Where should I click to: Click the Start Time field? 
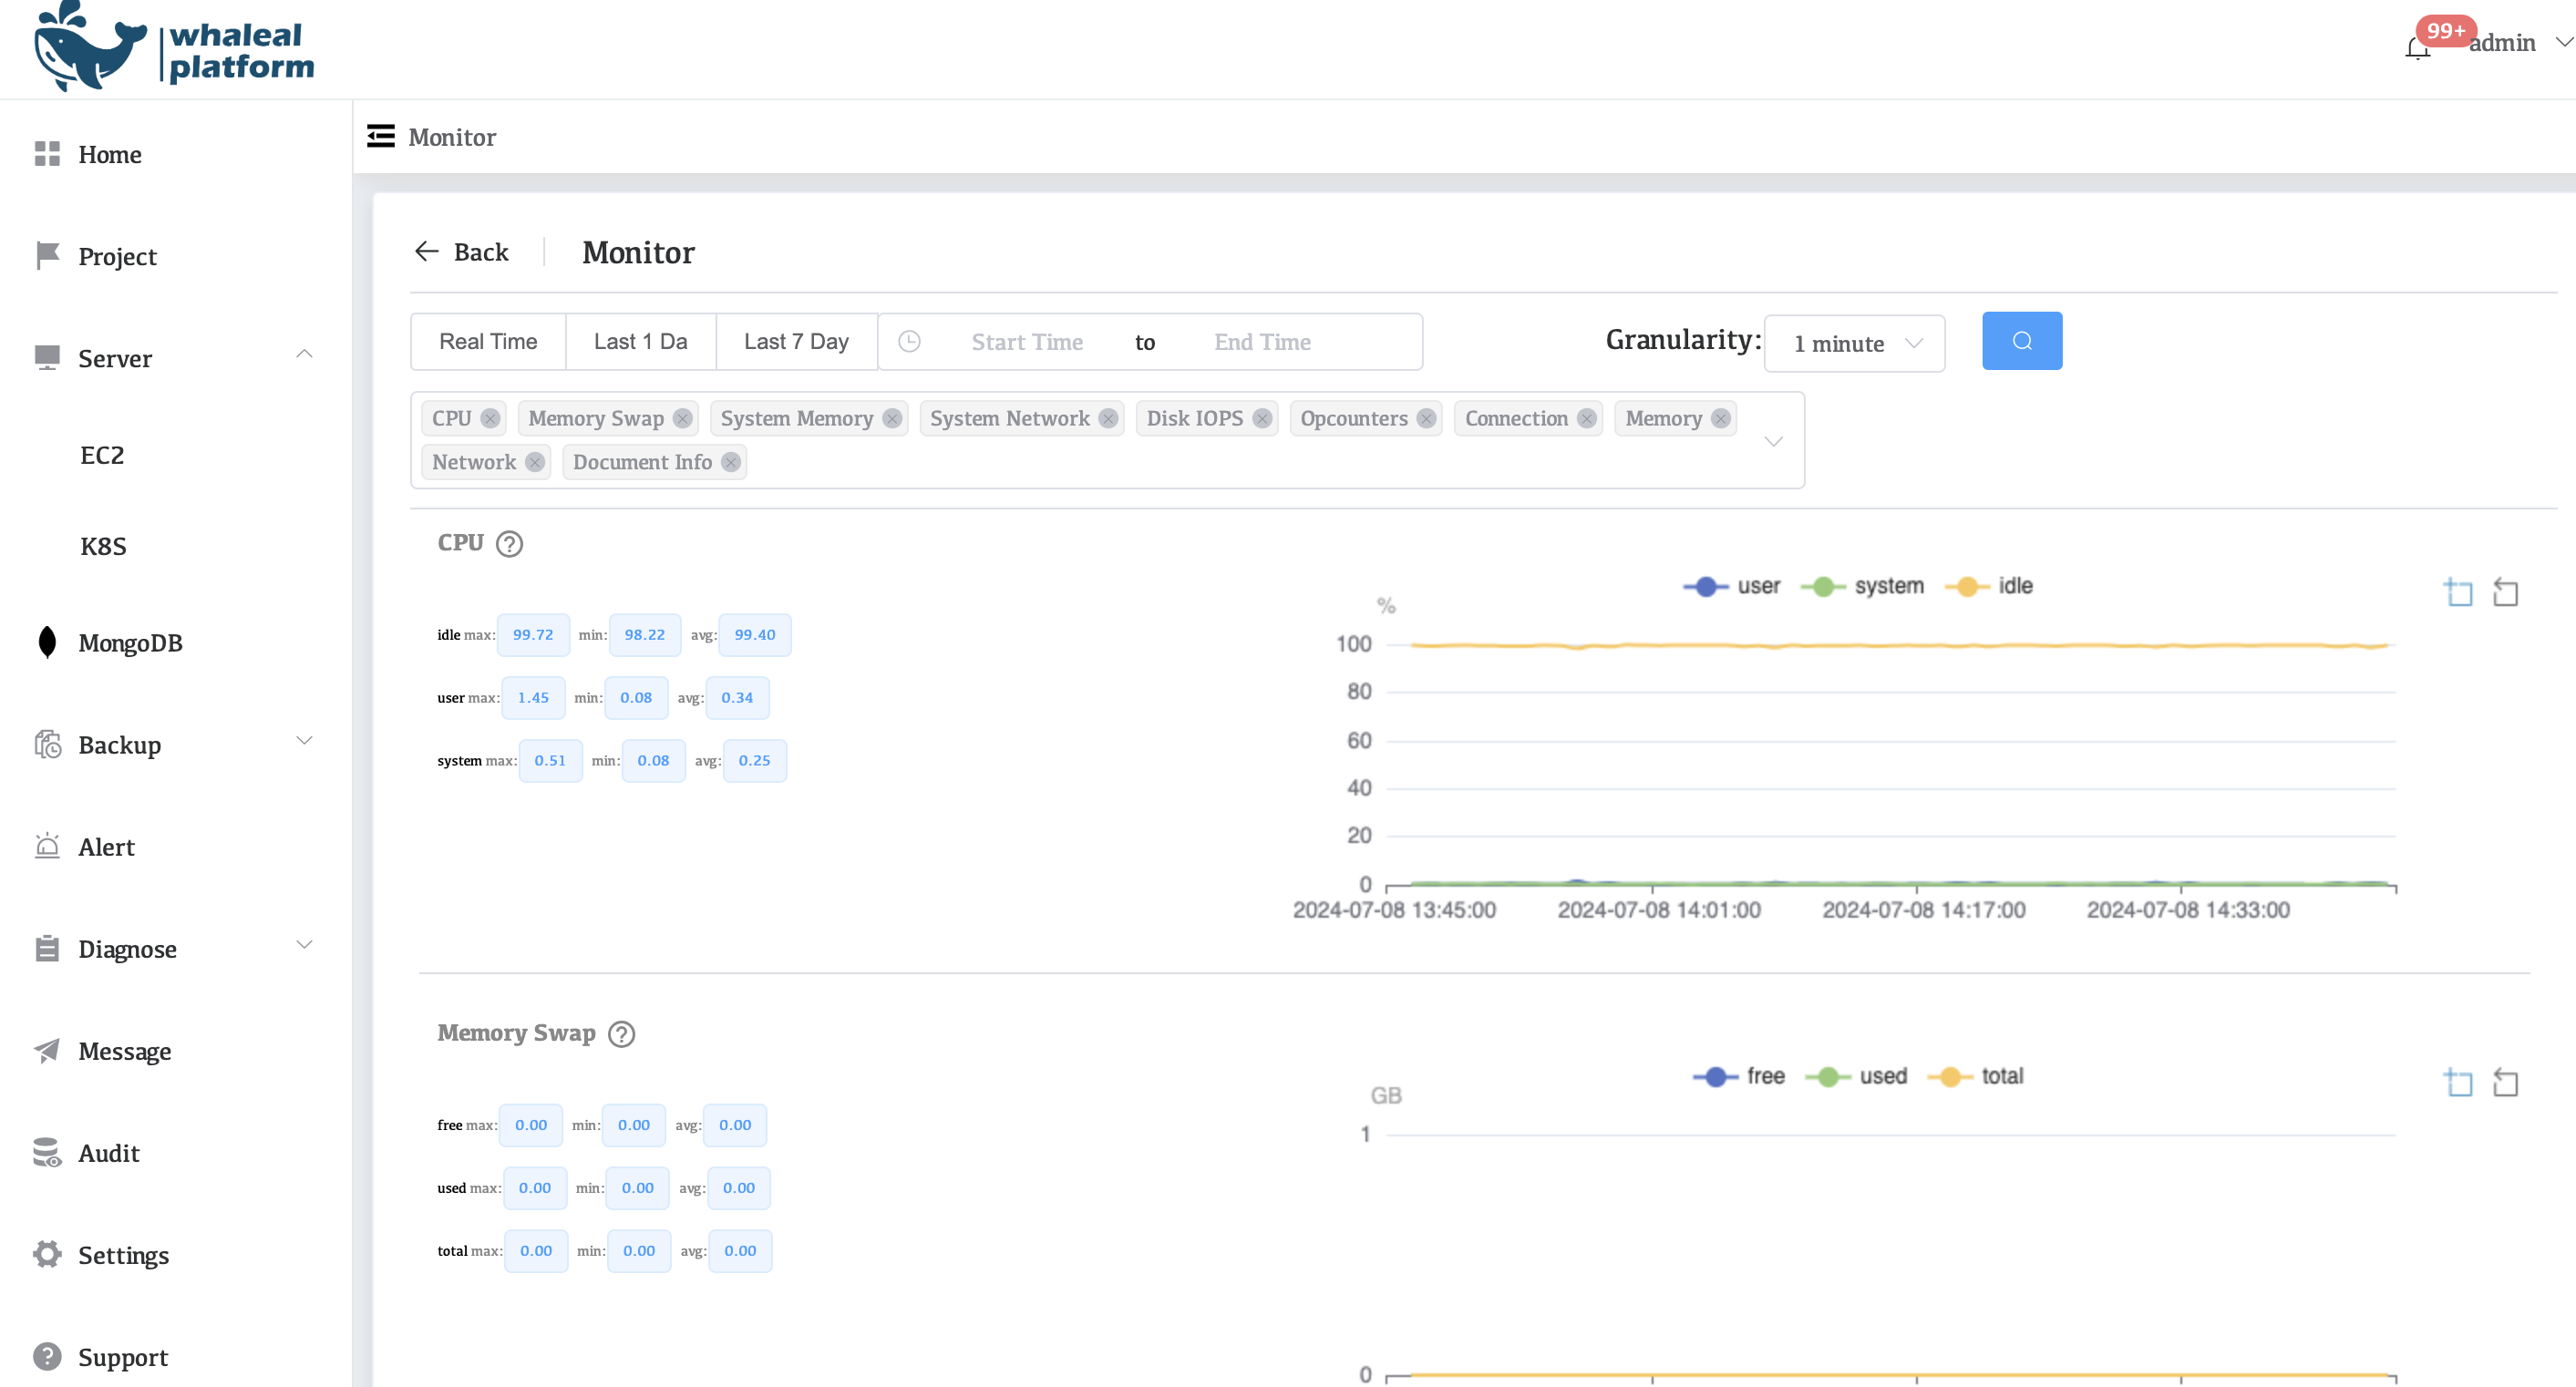pos(1027,342)
